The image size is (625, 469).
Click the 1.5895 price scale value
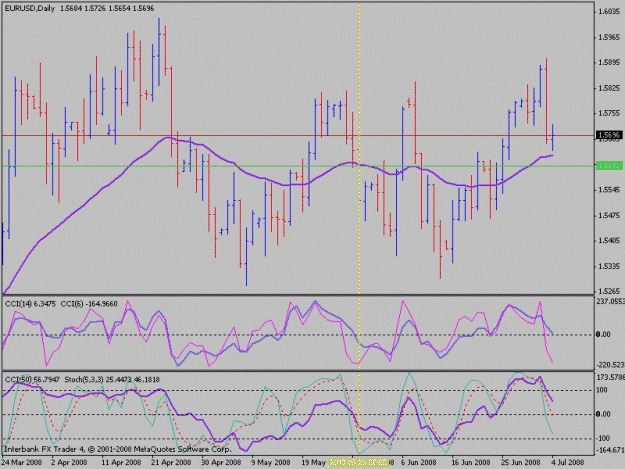coord(609,63)
